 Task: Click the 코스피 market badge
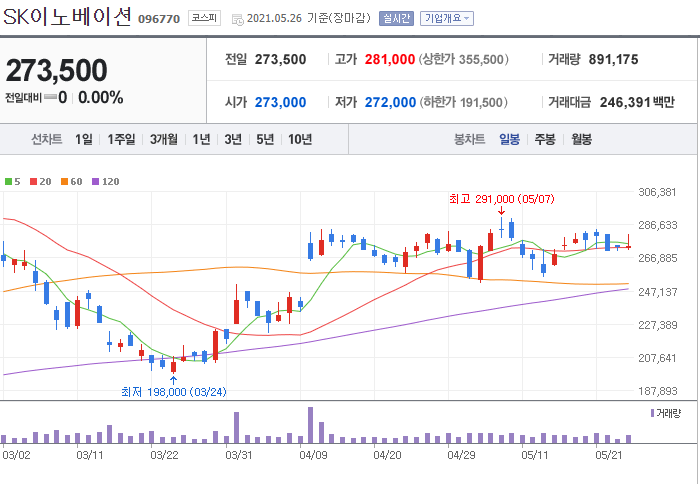pyautogui.click(x=204, y=18)
